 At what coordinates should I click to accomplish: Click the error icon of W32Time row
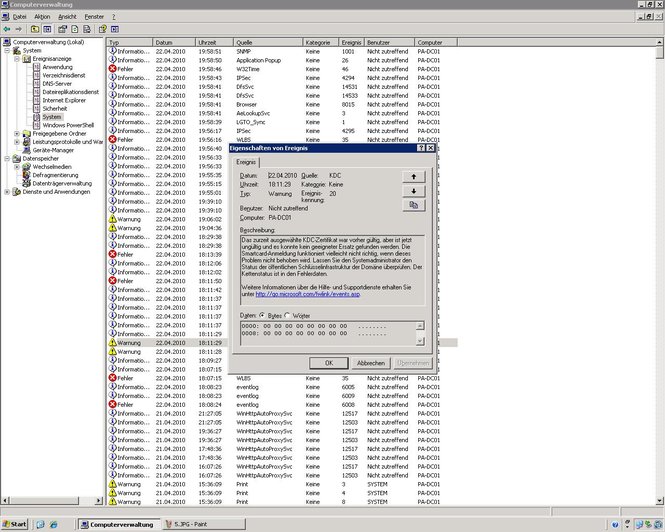112,69
